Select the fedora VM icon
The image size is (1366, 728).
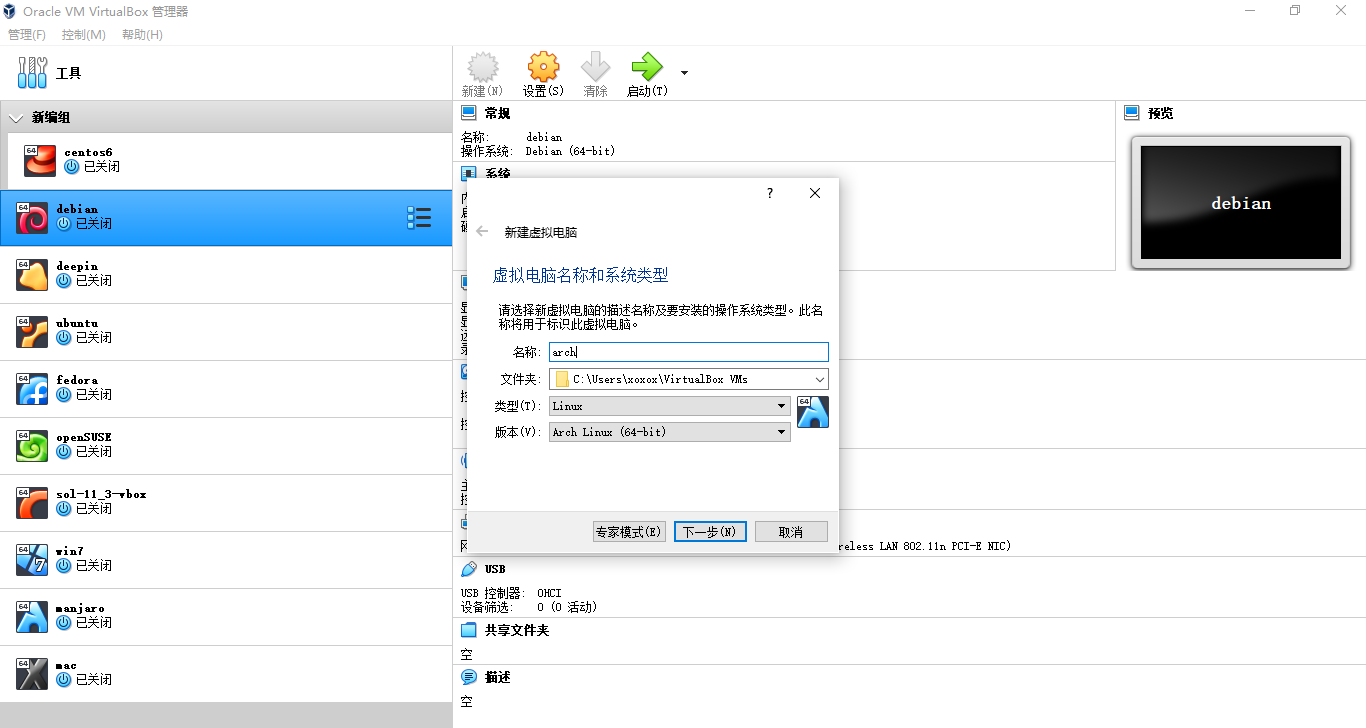32,389
